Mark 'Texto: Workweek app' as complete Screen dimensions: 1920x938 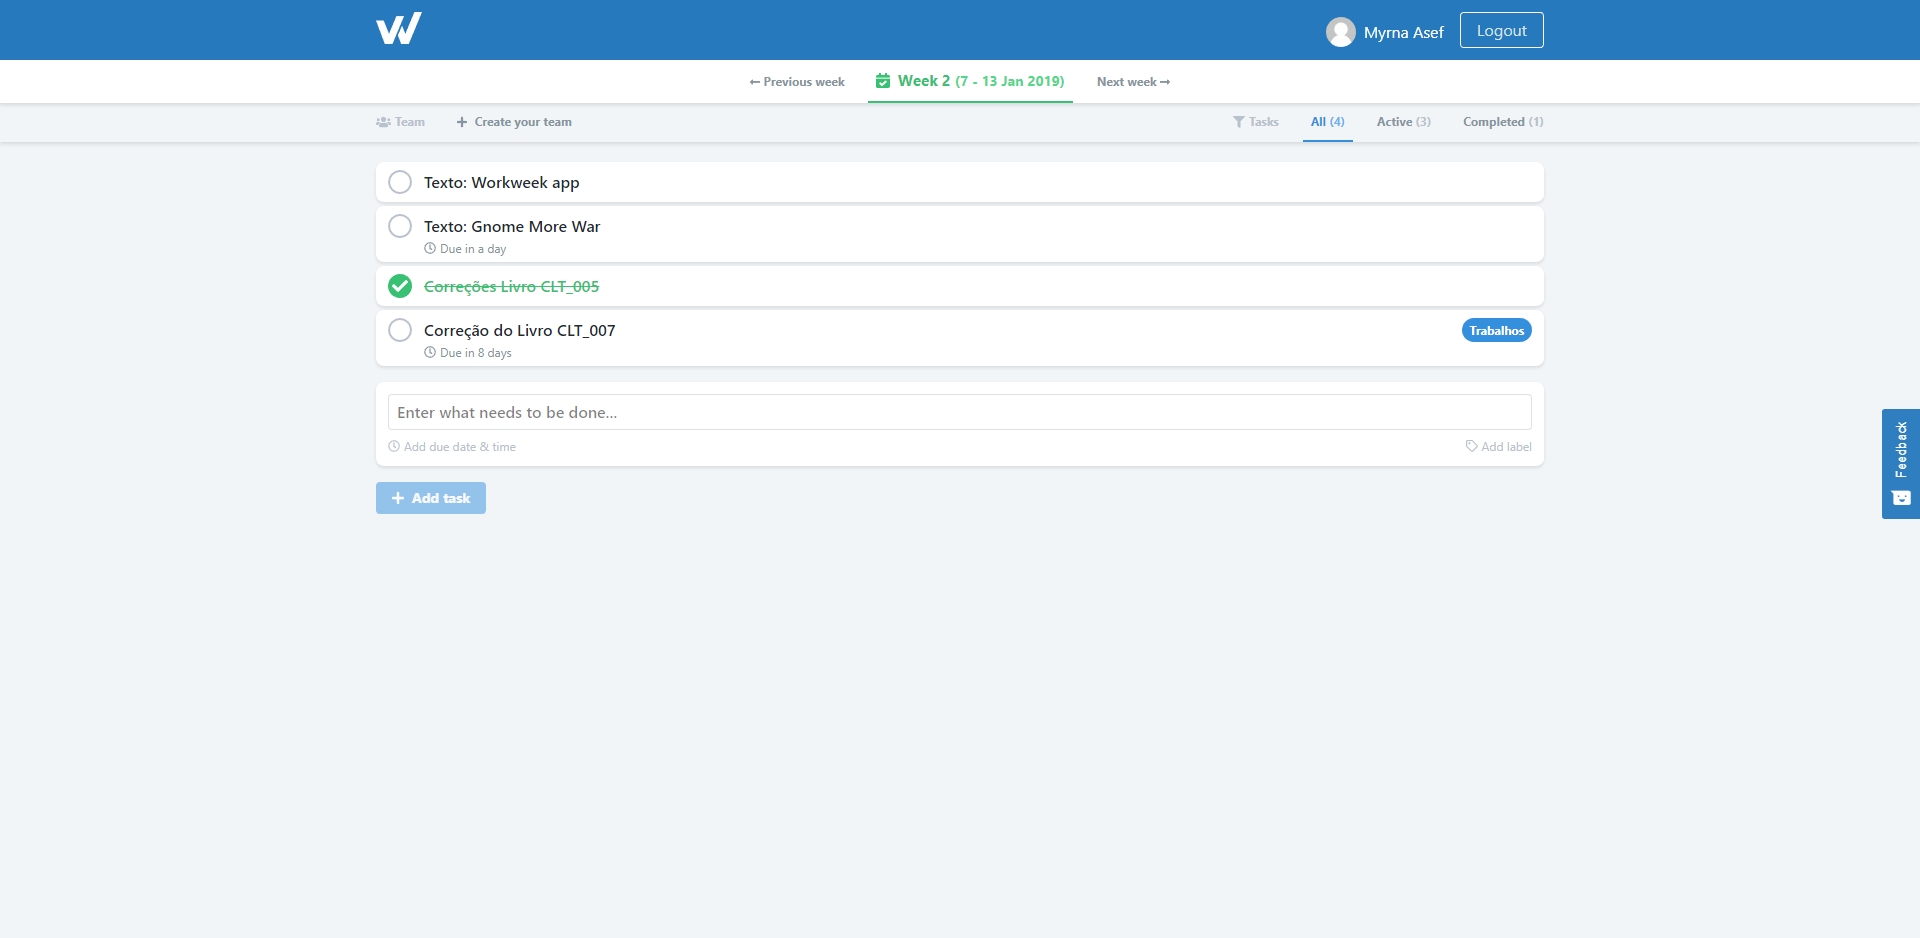(400, 182)
